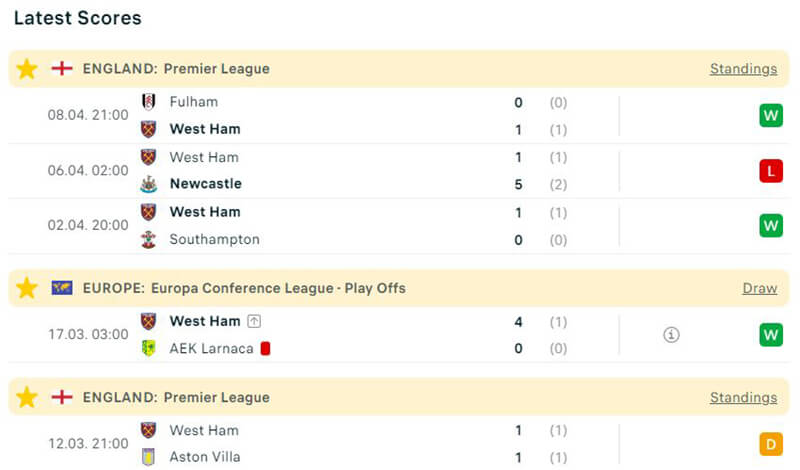Click the Newcastle club crest icon
Viewport: 800px width, 470px height.
(x=149, y=184)
